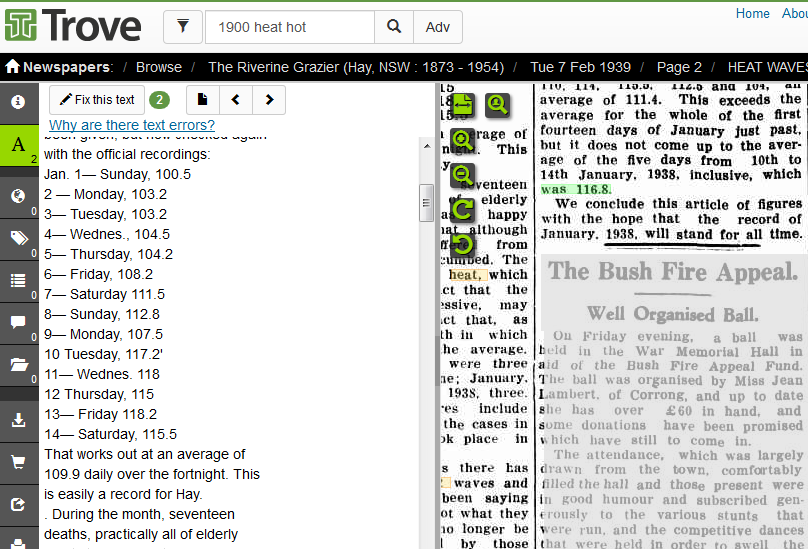This screenshot has width=808, height=549.
Task: Select the article text tab
Action: click(x=19, y=146)
